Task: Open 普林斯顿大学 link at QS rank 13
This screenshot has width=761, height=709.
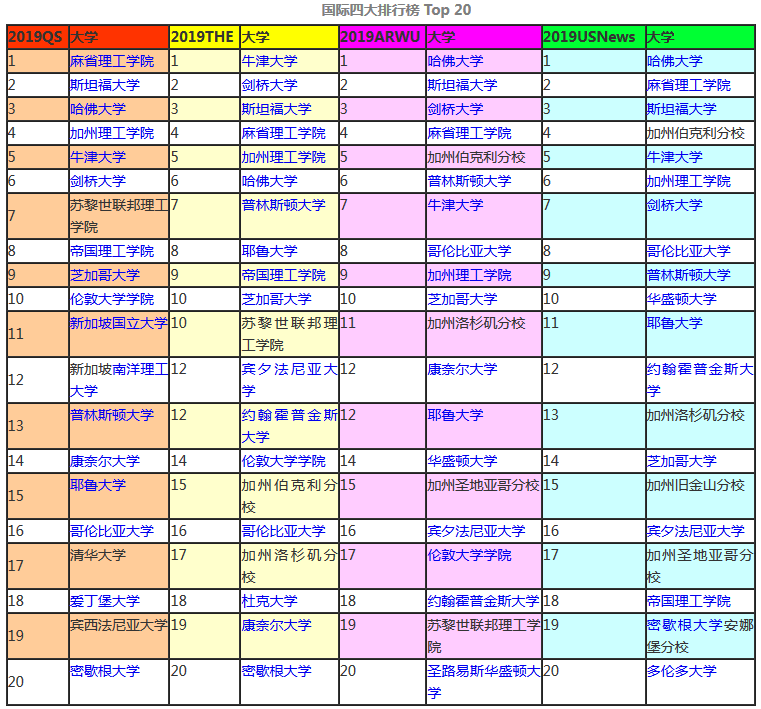Action: 112,415
